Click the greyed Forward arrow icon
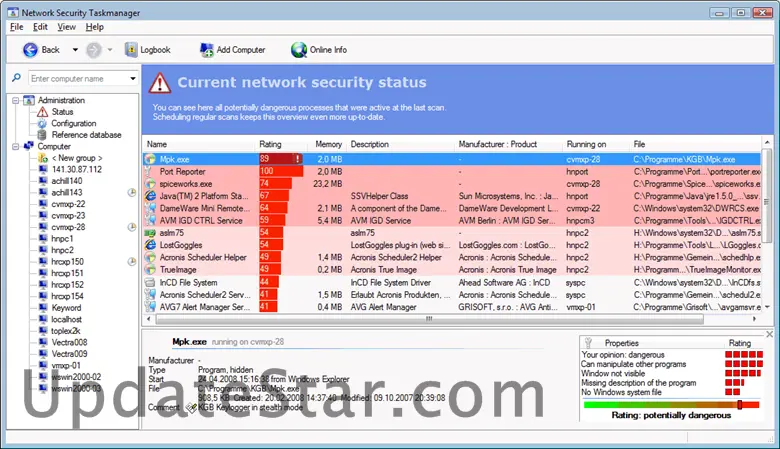 coord(94,50)
